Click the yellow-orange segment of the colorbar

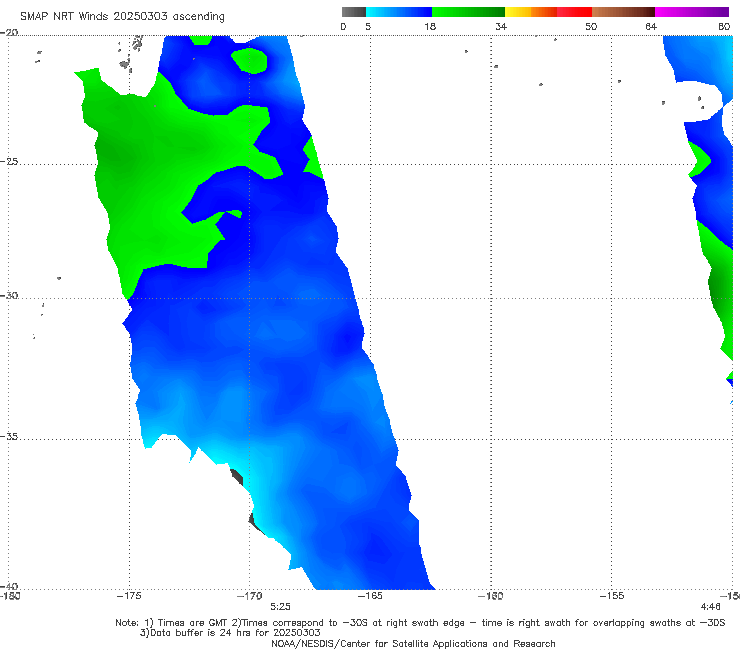(531, 12)
